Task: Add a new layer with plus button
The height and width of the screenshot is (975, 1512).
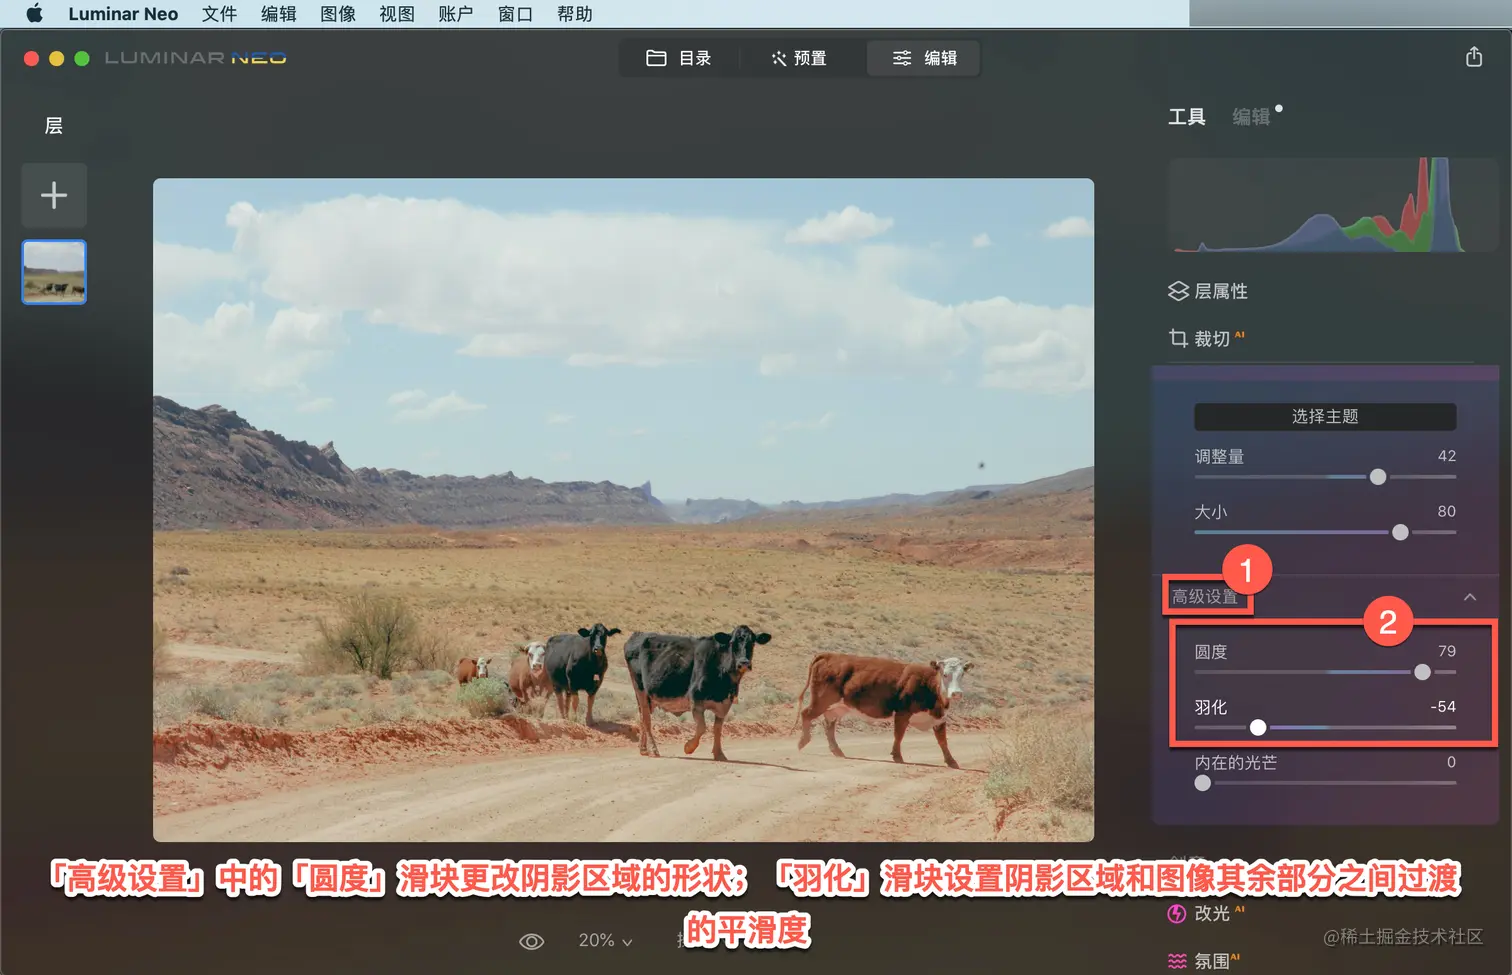Action: (54, 195)
